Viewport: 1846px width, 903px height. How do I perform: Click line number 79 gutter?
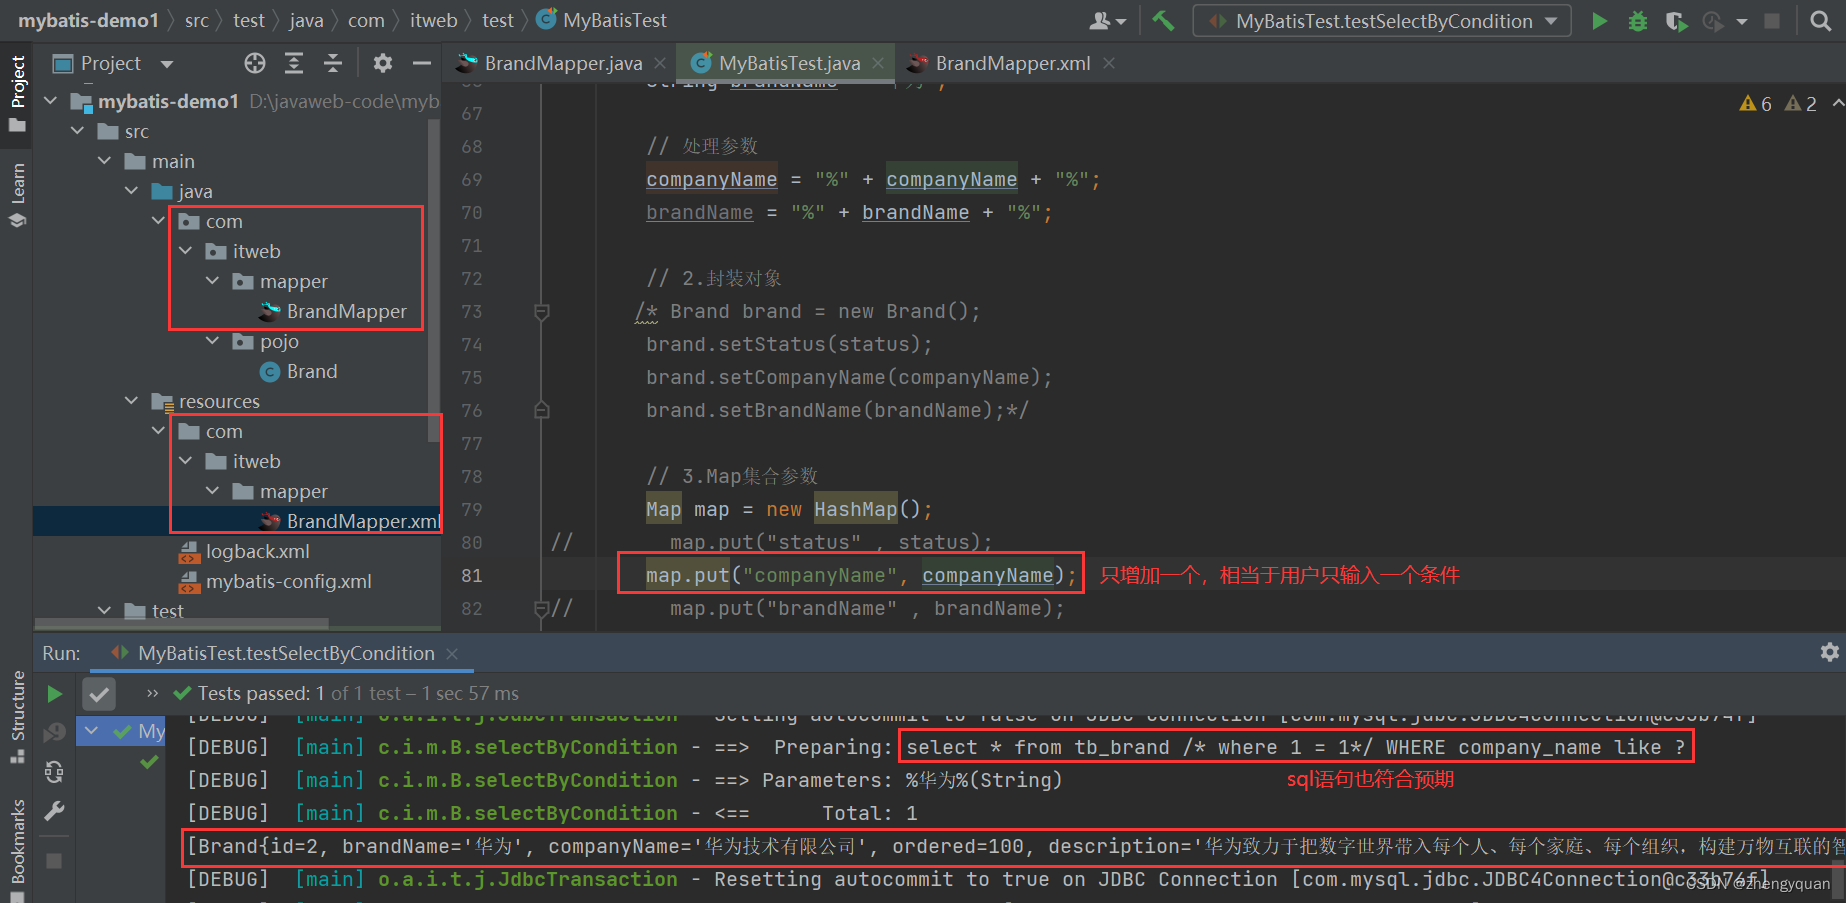coord(472,509)
